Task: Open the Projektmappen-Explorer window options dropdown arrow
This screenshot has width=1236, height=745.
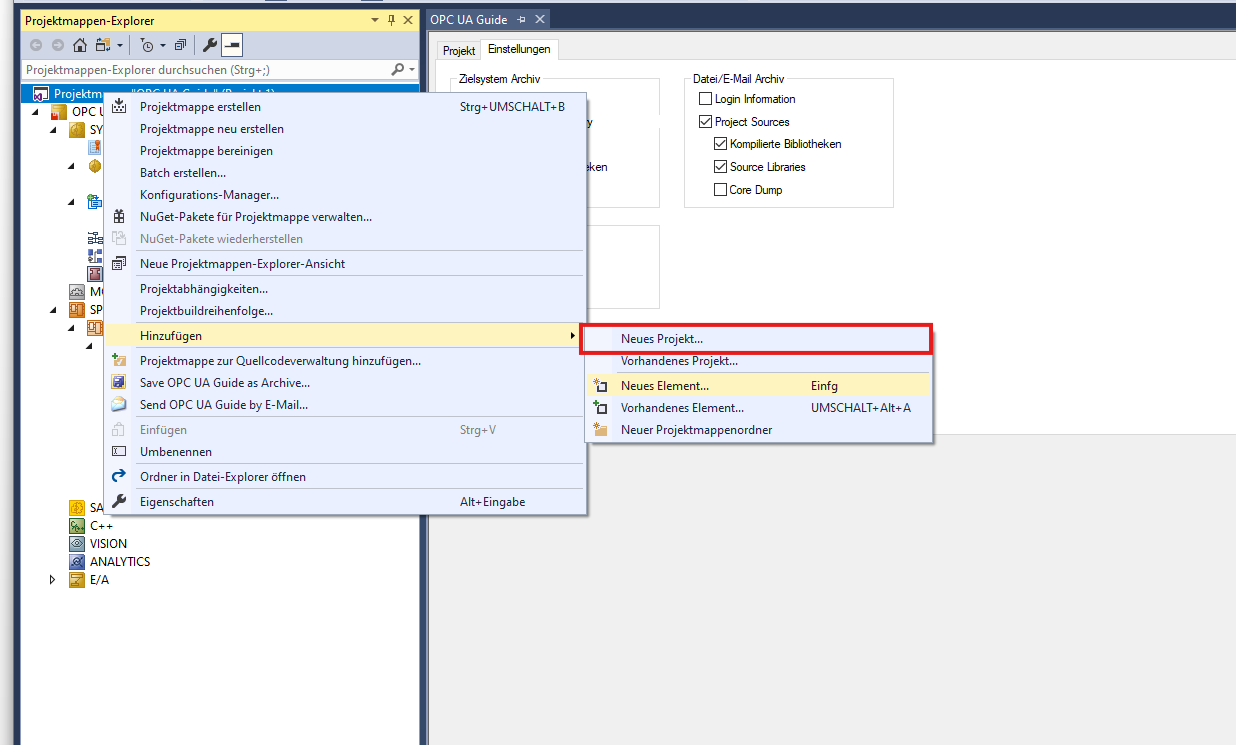Action: [374, 20]
